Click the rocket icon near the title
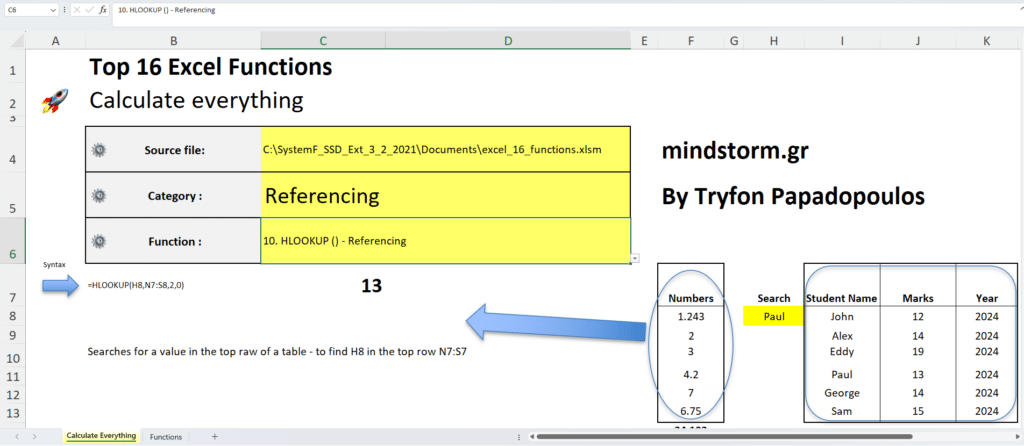Viewport: 1024px width, 446px height. pos(55,101)
